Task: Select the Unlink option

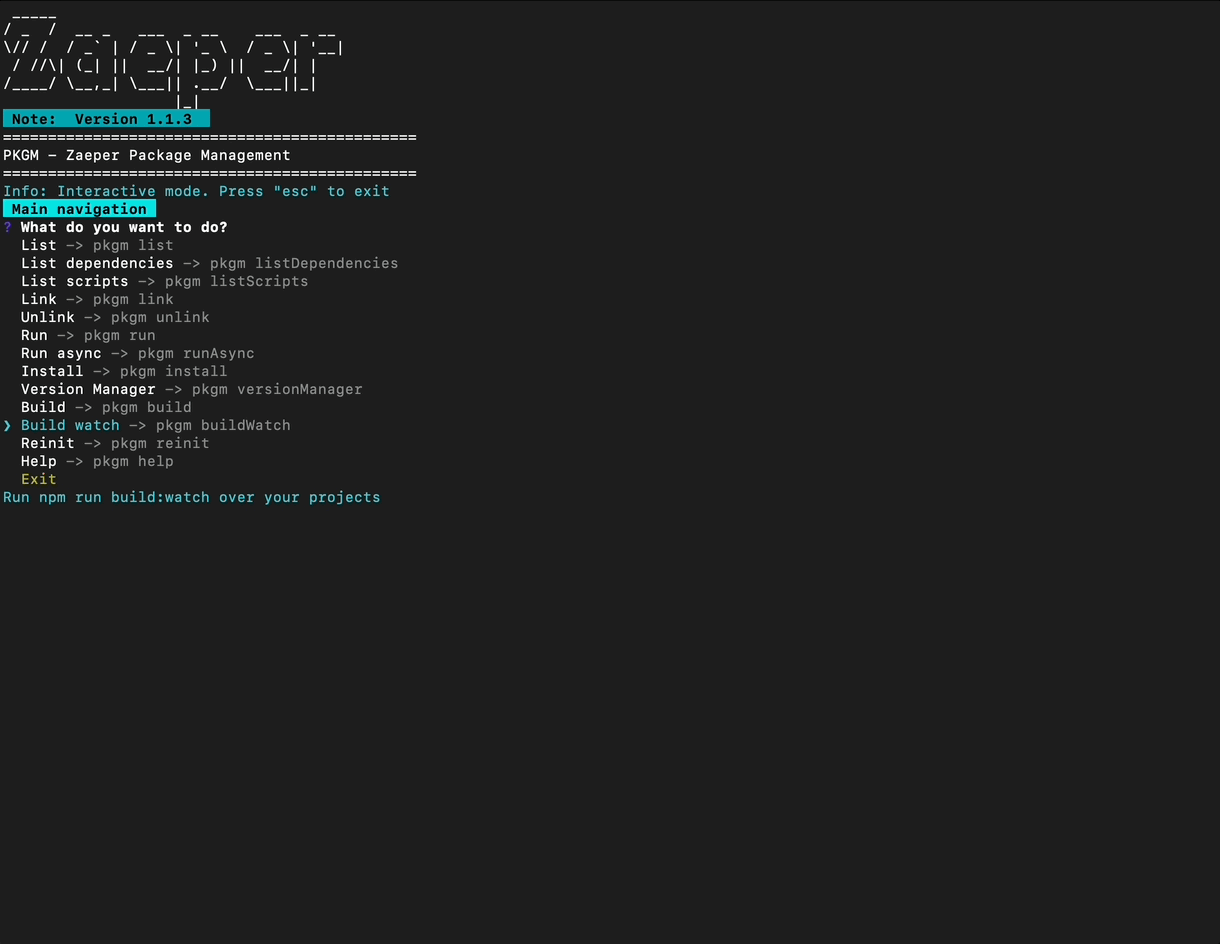Action: tap(48, 317)
